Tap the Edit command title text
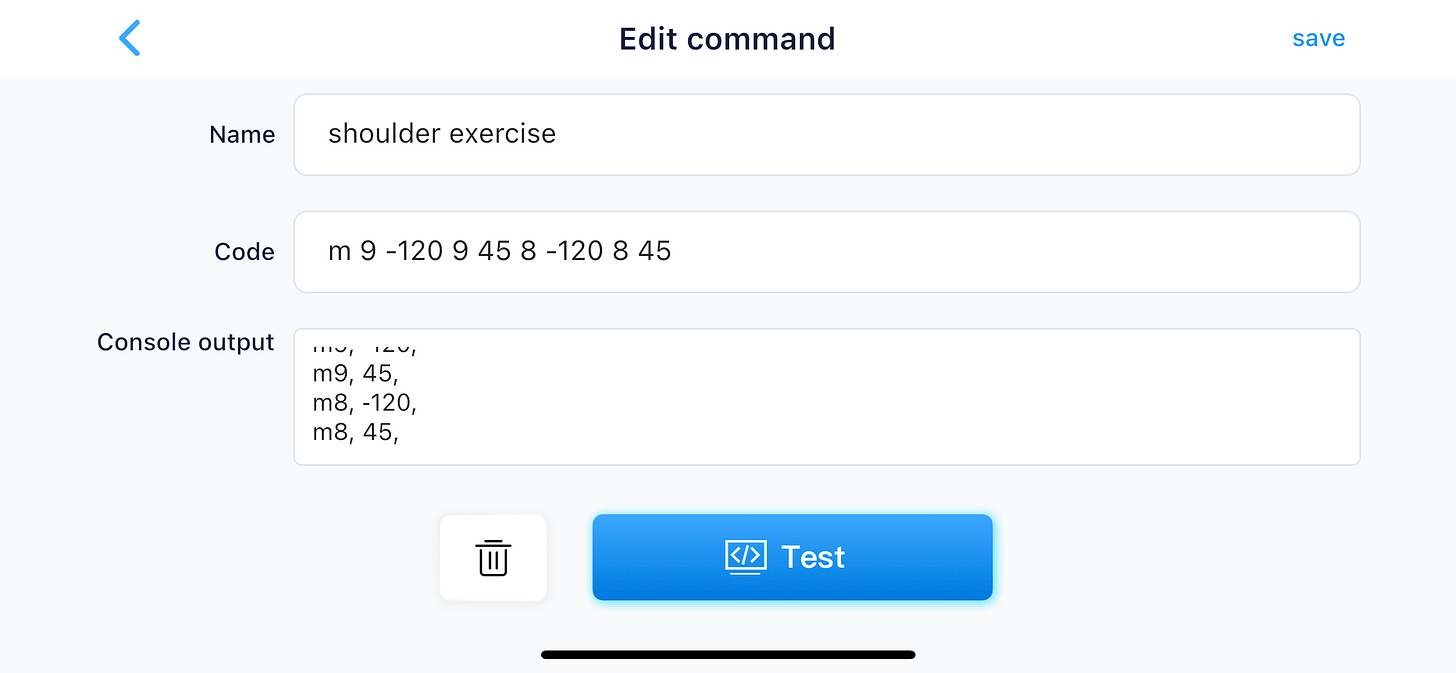 [x=727, y=38]
